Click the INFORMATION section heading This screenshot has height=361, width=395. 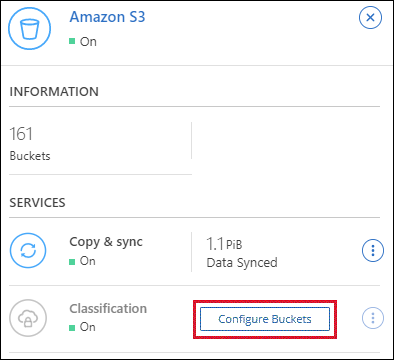coord(54,92)
